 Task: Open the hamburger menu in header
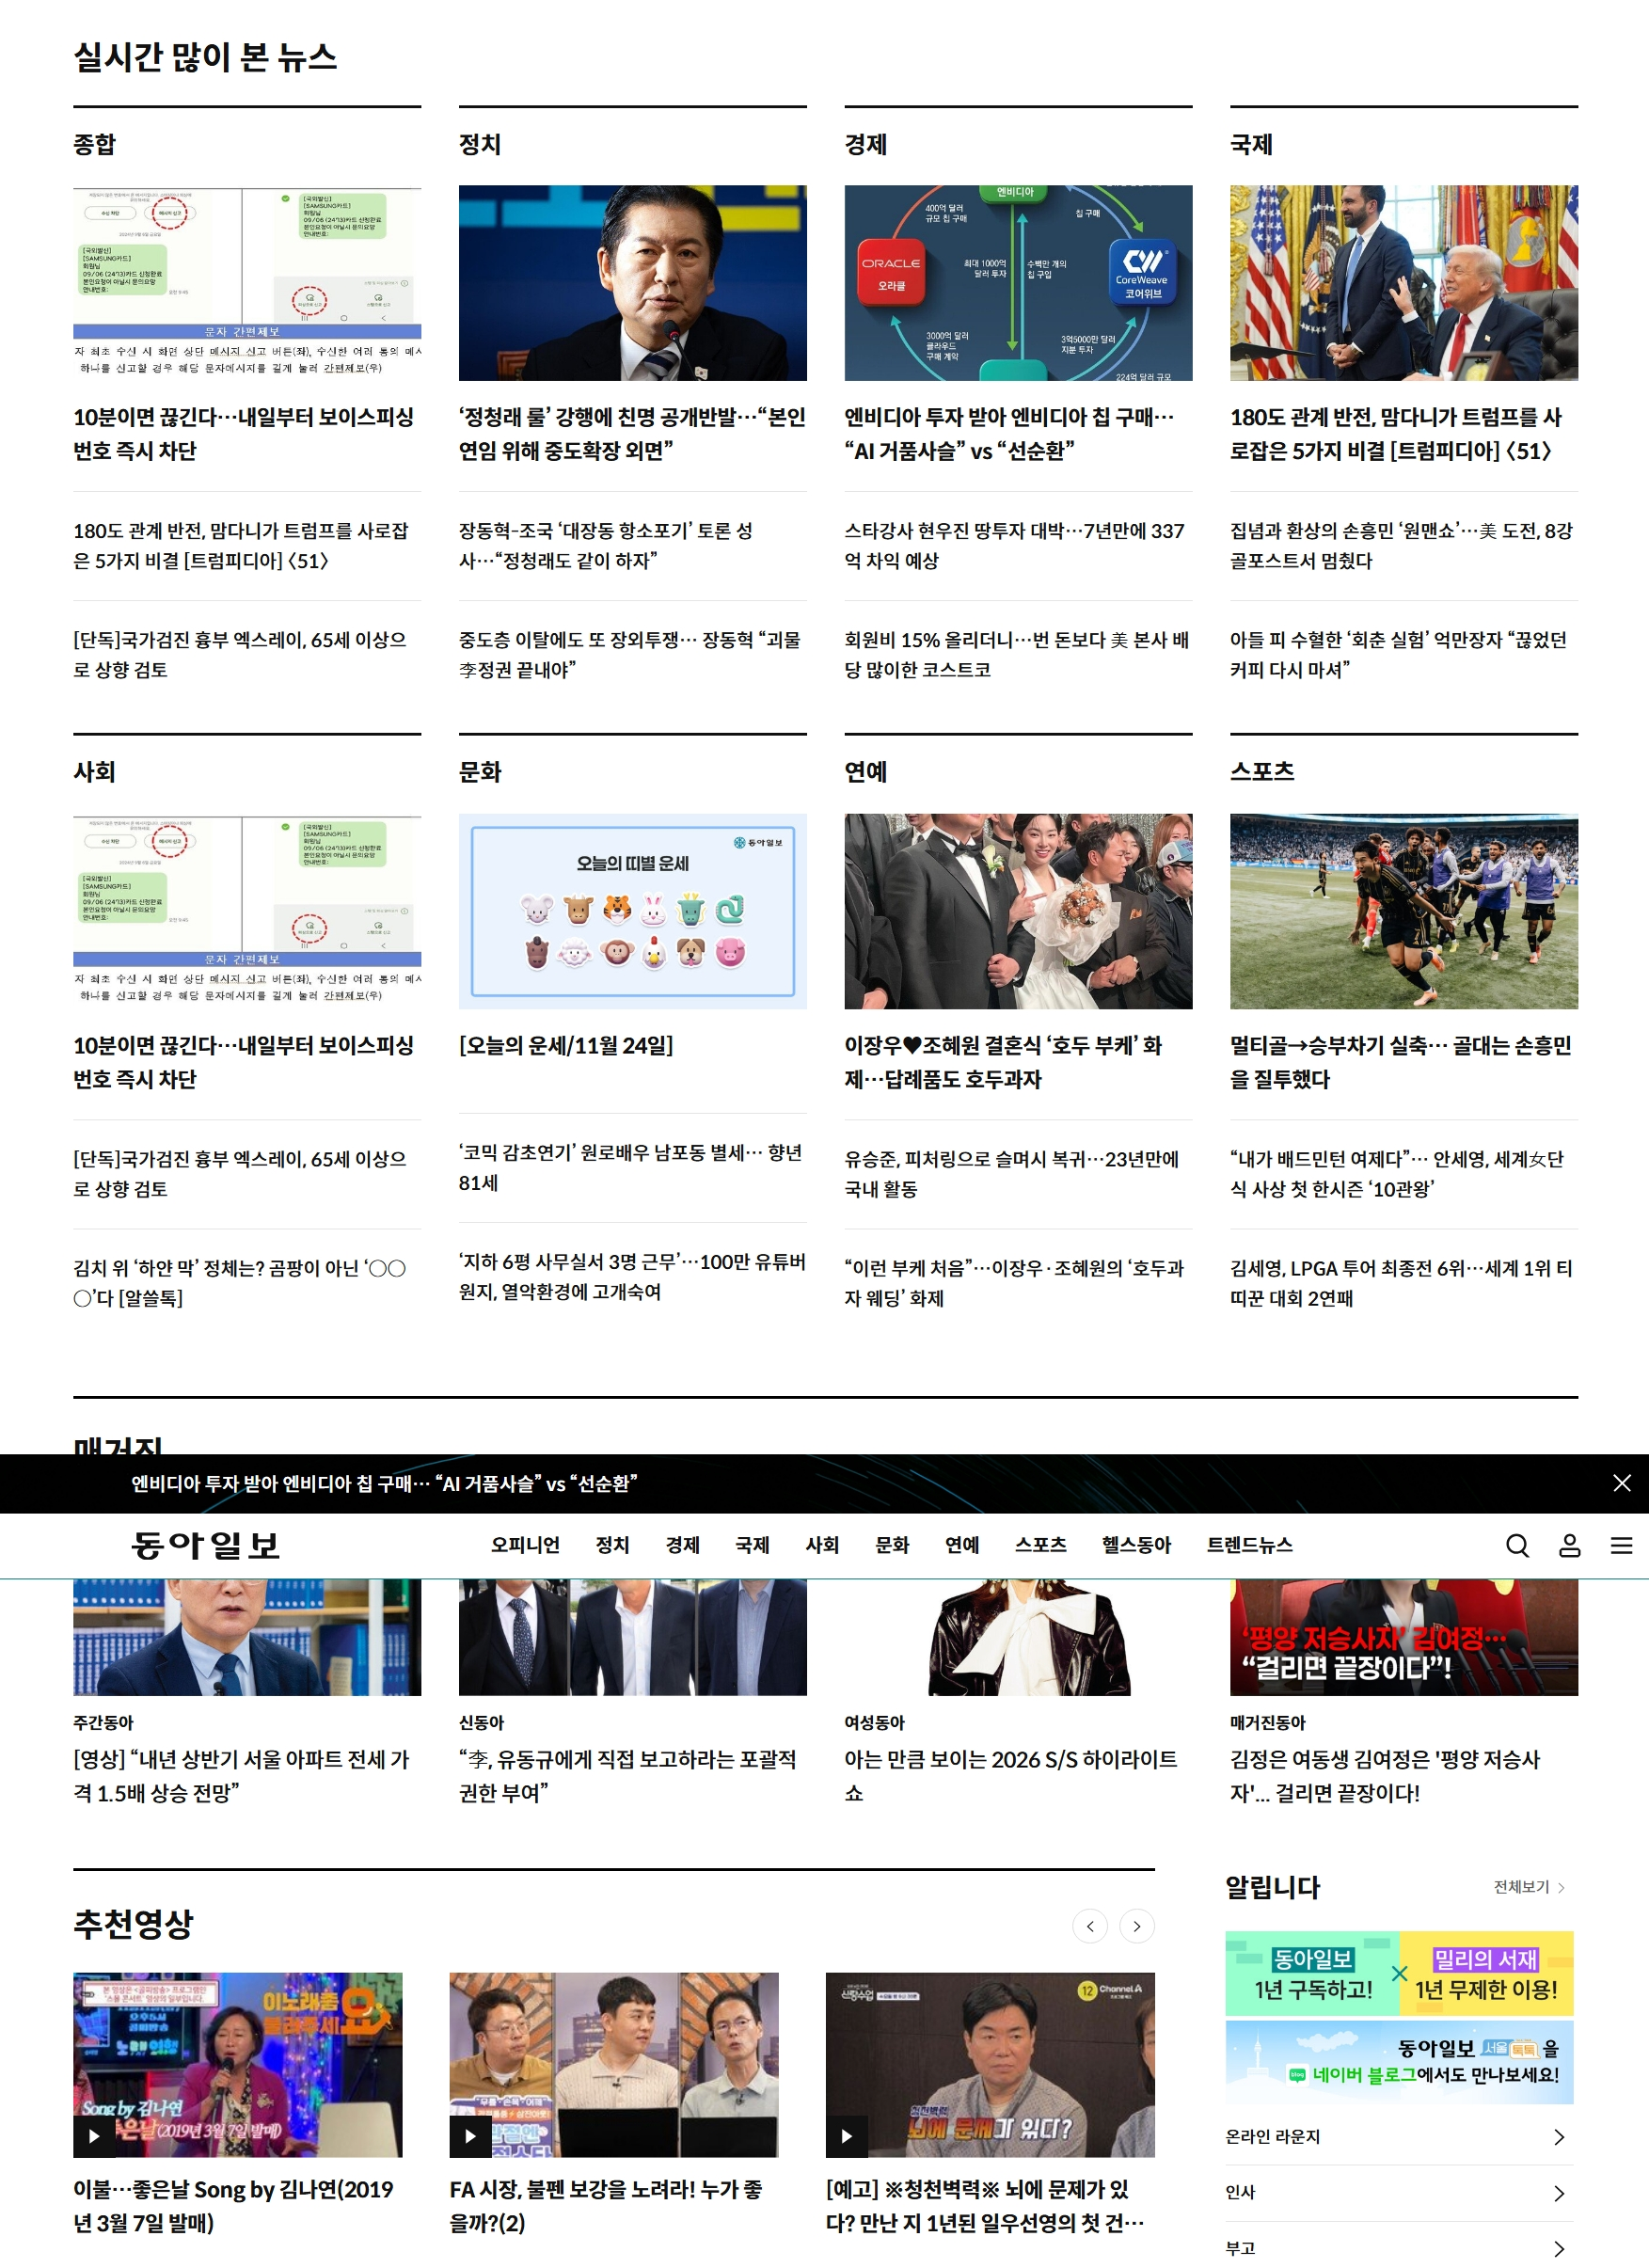pos(1621,1545)
